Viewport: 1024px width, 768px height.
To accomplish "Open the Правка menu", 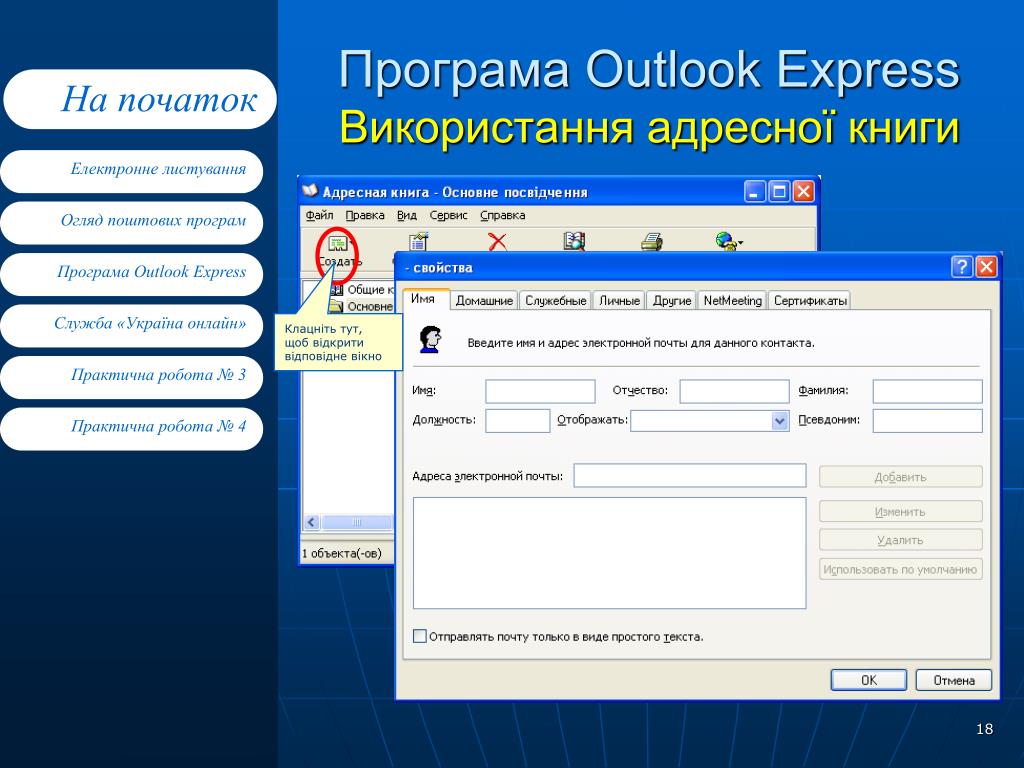I will pos(365,216).
